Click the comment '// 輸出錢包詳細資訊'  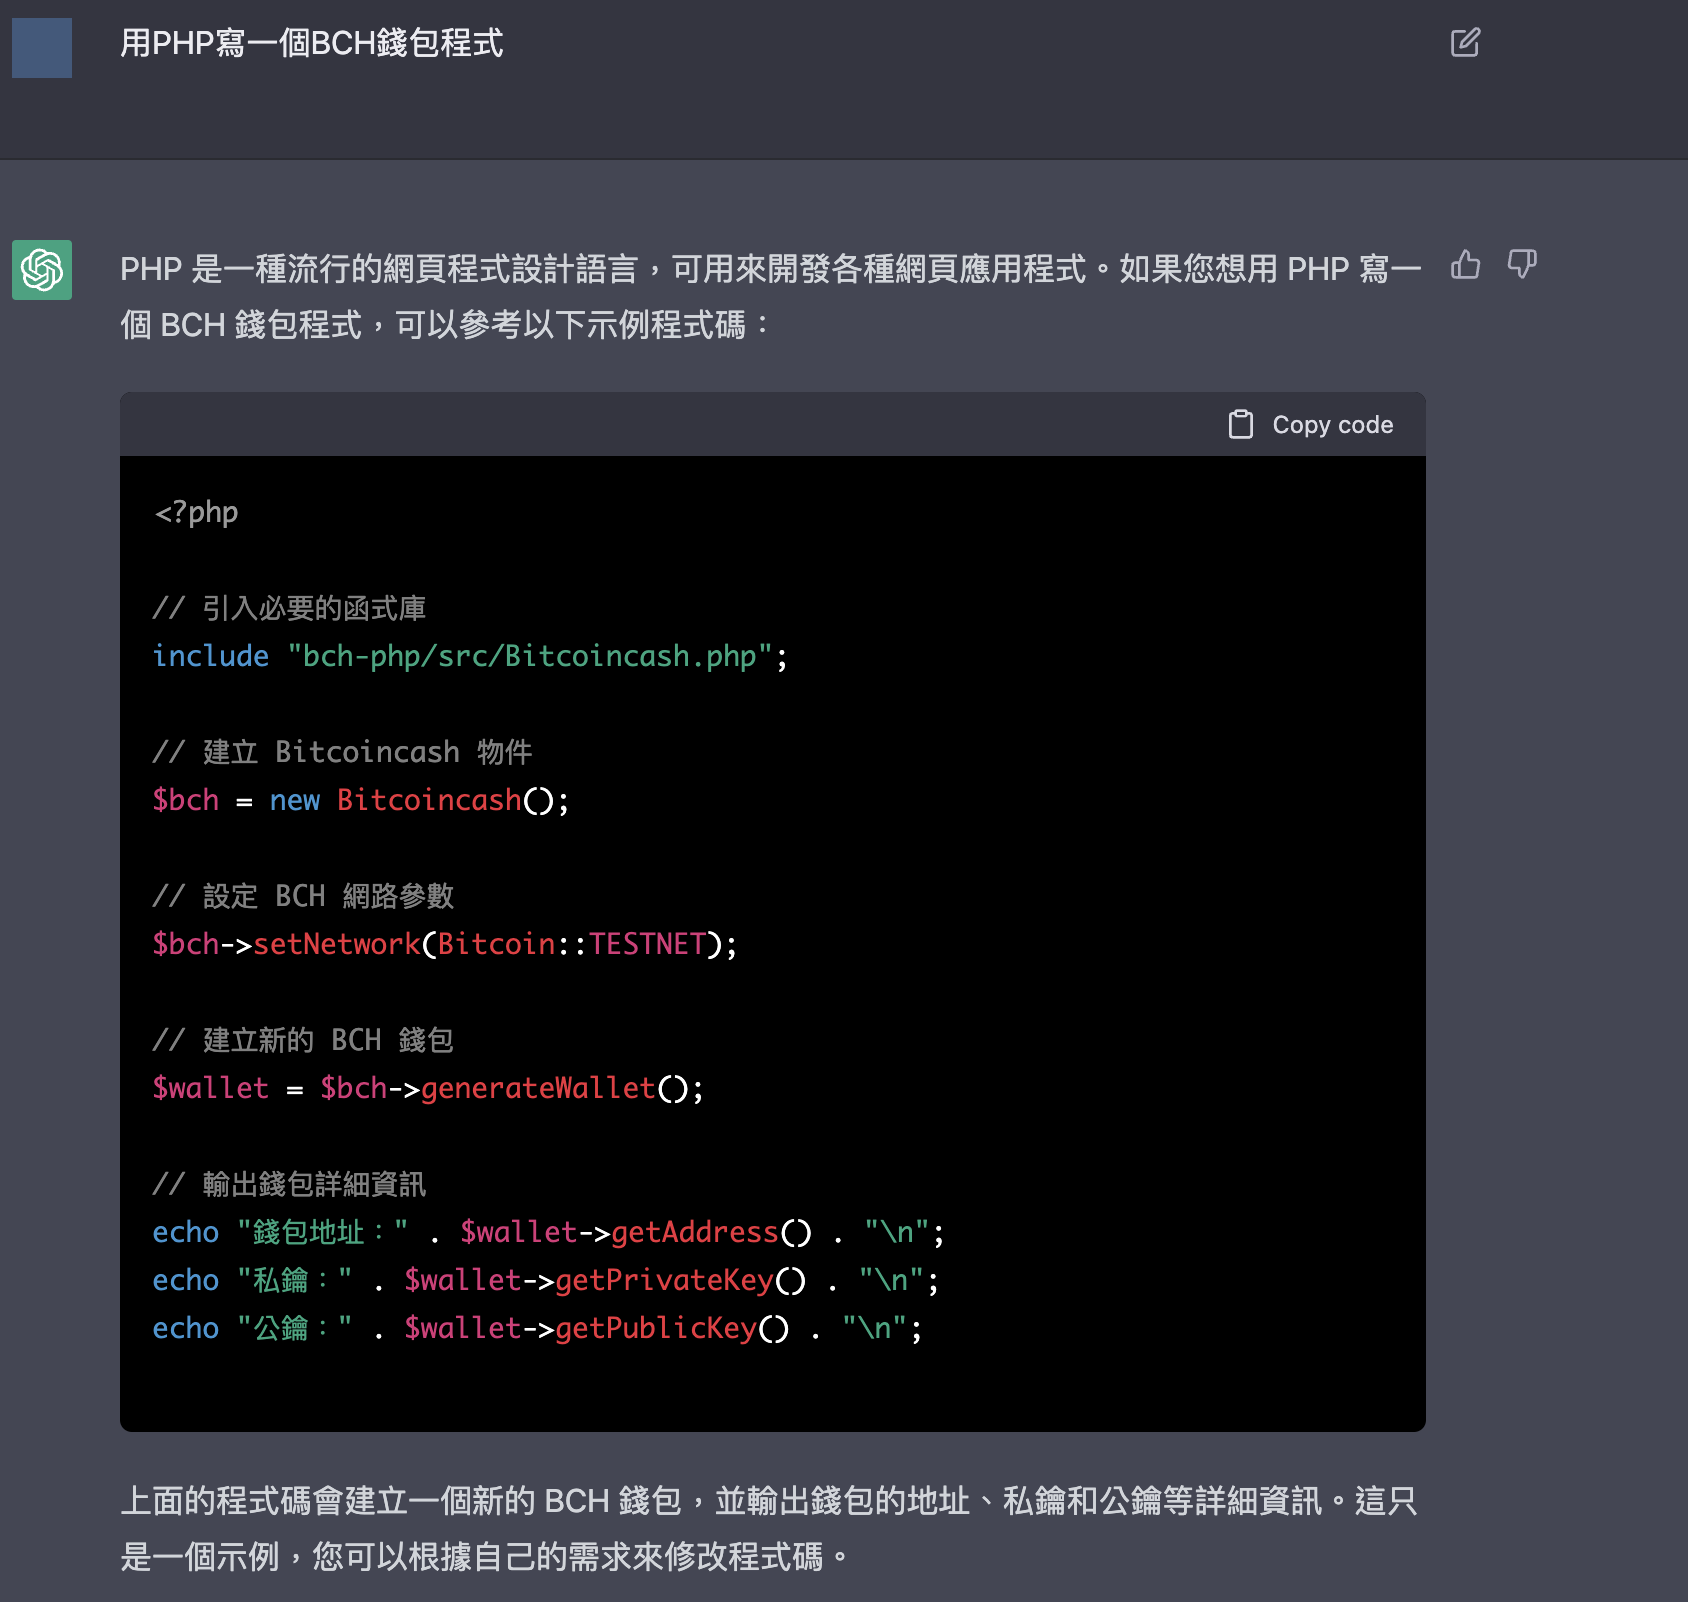[289, 1184]
